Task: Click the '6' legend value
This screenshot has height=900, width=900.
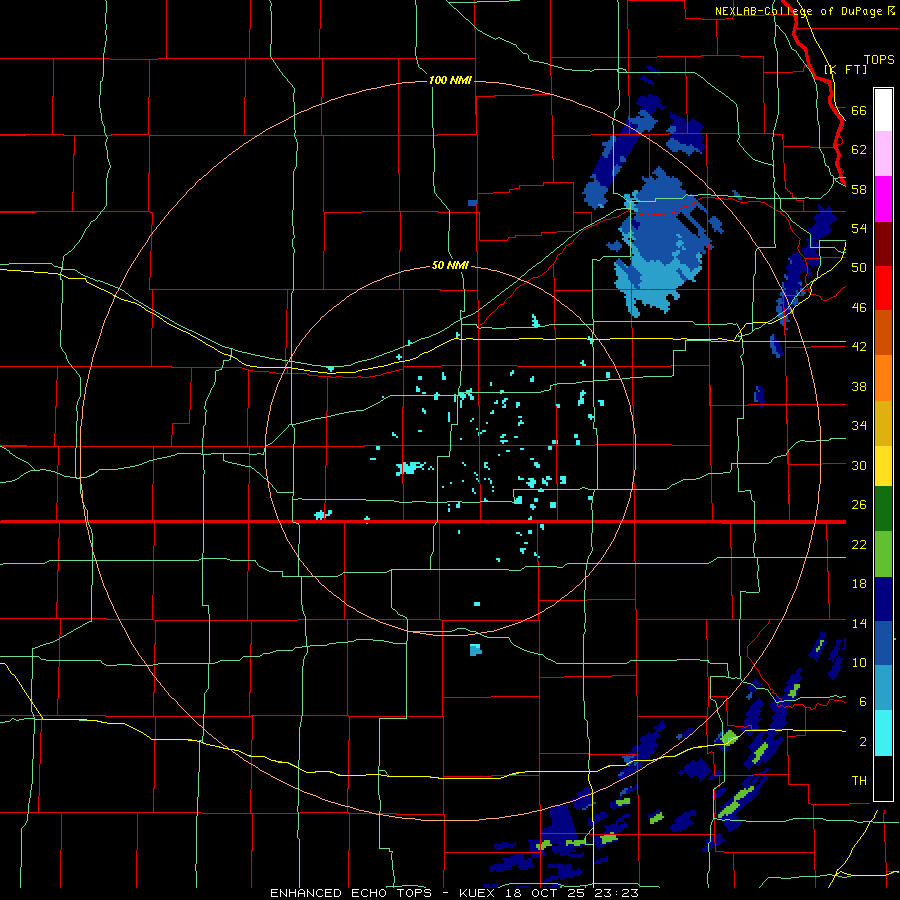Action: (x=863, y=702)
